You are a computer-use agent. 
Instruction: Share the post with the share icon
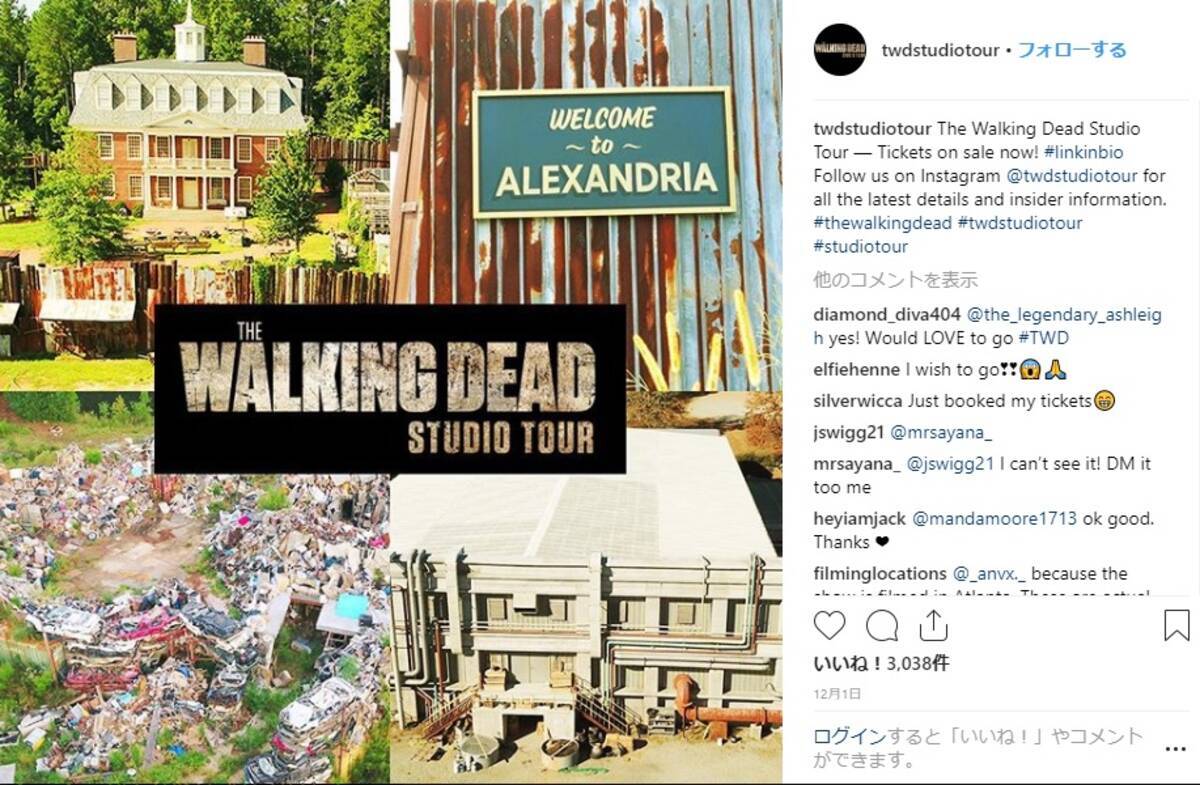pyautogui.click(x=933, y=626)
